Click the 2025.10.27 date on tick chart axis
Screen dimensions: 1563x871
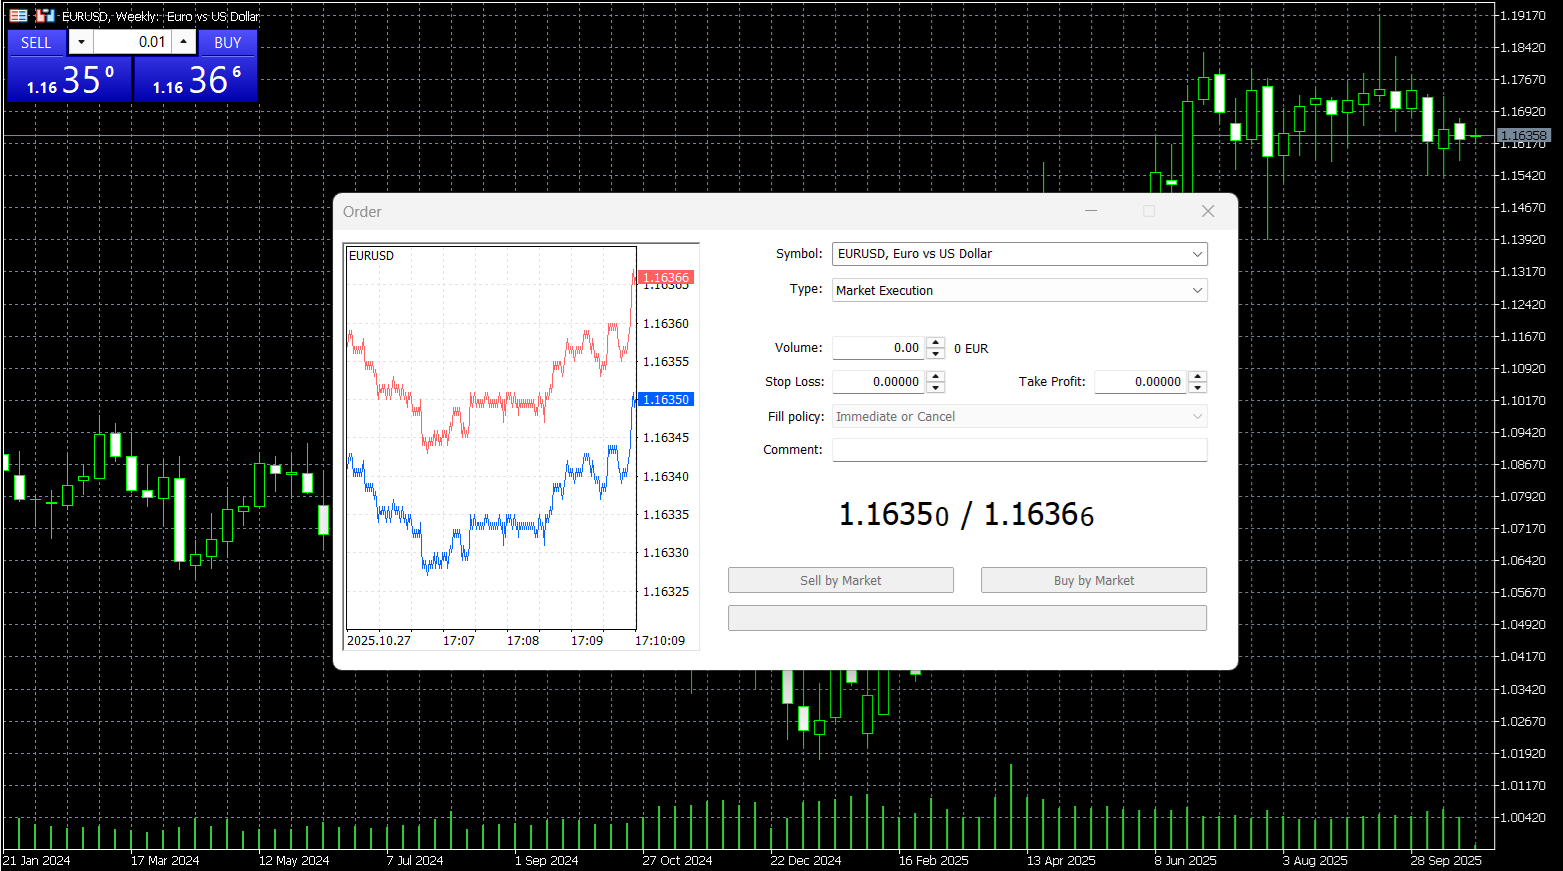click(379, 641)
